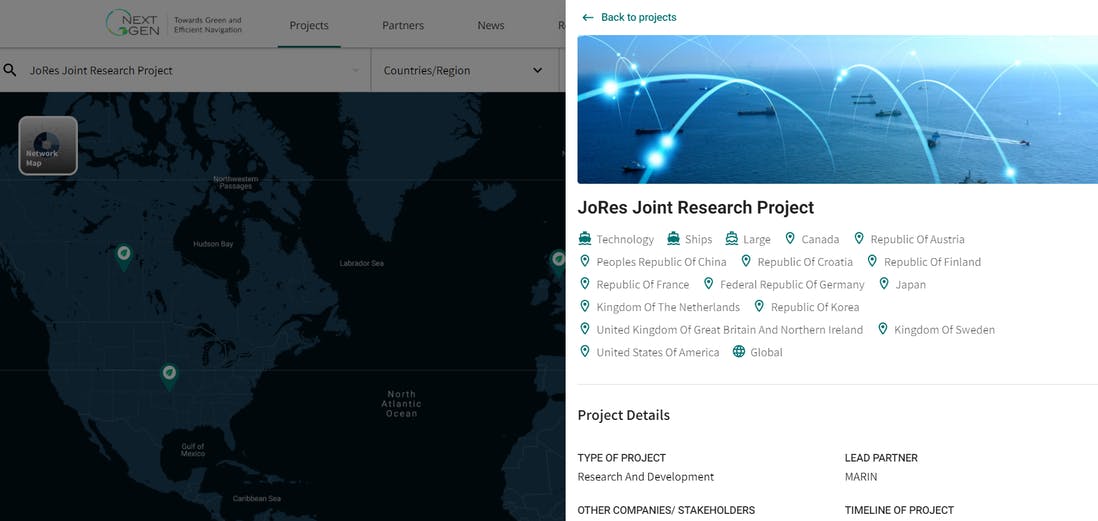Image resolution: width=1098 pixels, height=521 pixels.
Task: Click the Canada location pin icon
Action: pos(790,239)
